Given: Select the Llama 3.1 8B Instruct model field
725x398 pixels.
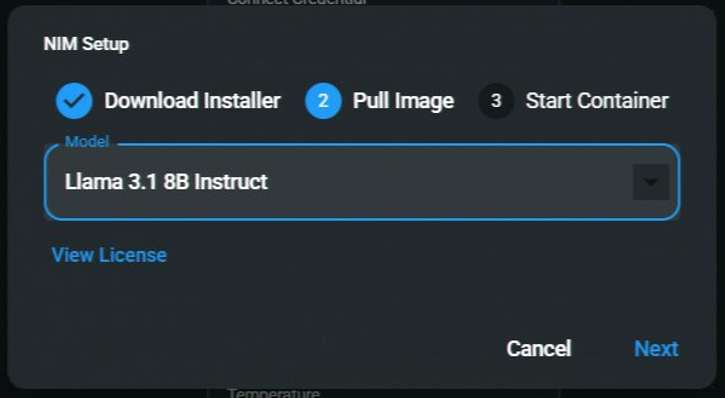Looking at the screenshot, I should pyautogui.click(x=362, y=182).
